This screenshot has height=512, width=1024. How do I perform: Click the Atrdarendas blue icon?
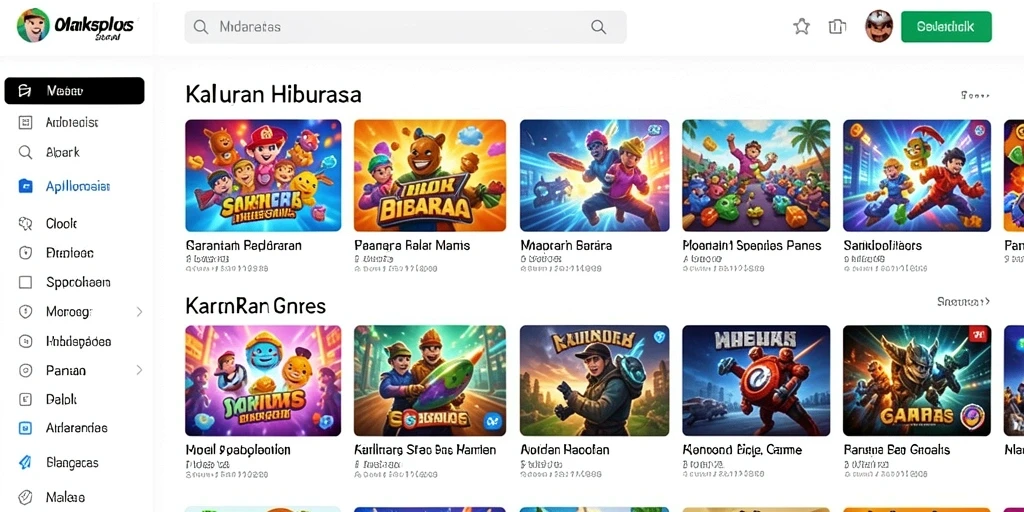(25, 428)
